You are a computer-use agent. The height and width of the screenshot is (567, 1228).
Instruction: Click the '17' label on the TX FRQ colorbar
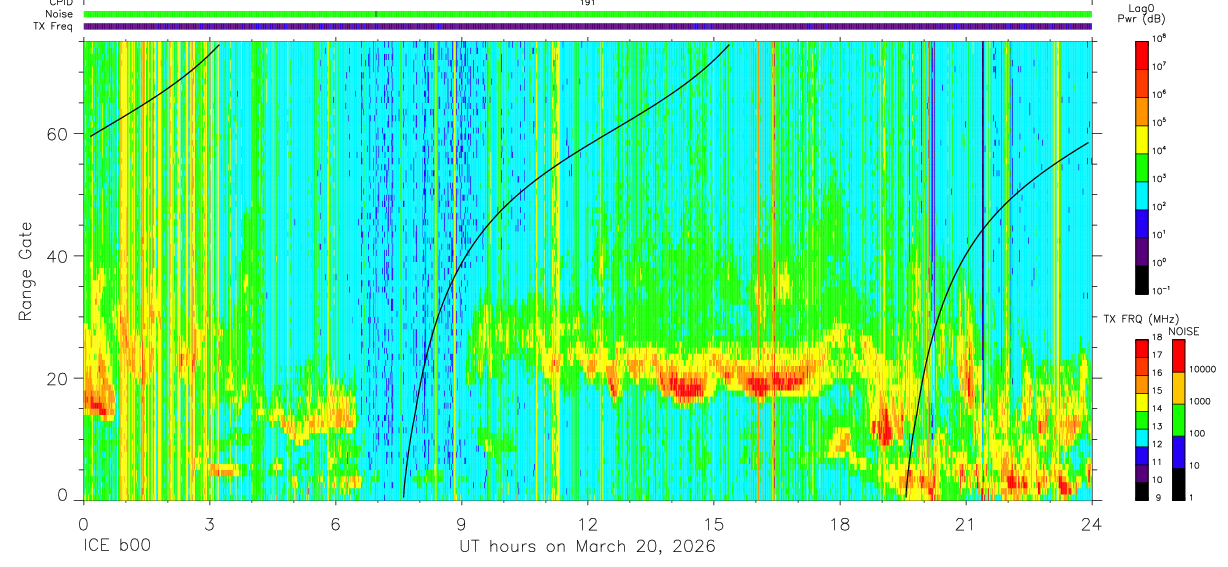[1158, 356]
